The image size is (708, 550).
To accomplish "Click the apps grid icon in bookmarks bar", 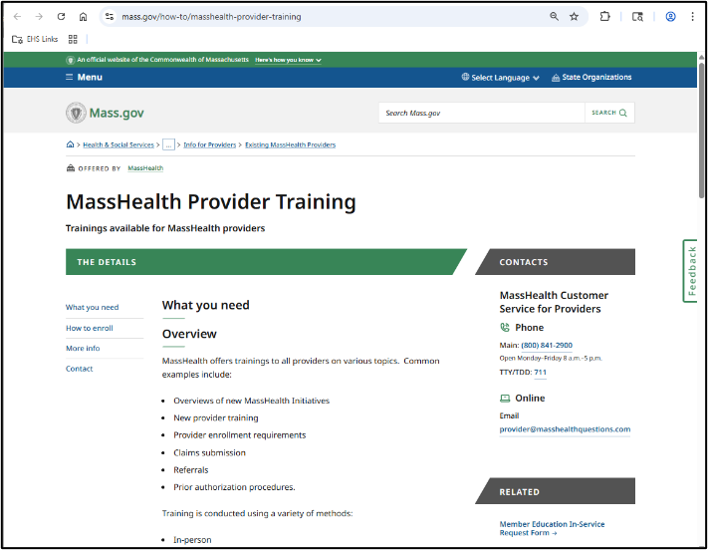I will pyautogui.click(x=73, y=39).
